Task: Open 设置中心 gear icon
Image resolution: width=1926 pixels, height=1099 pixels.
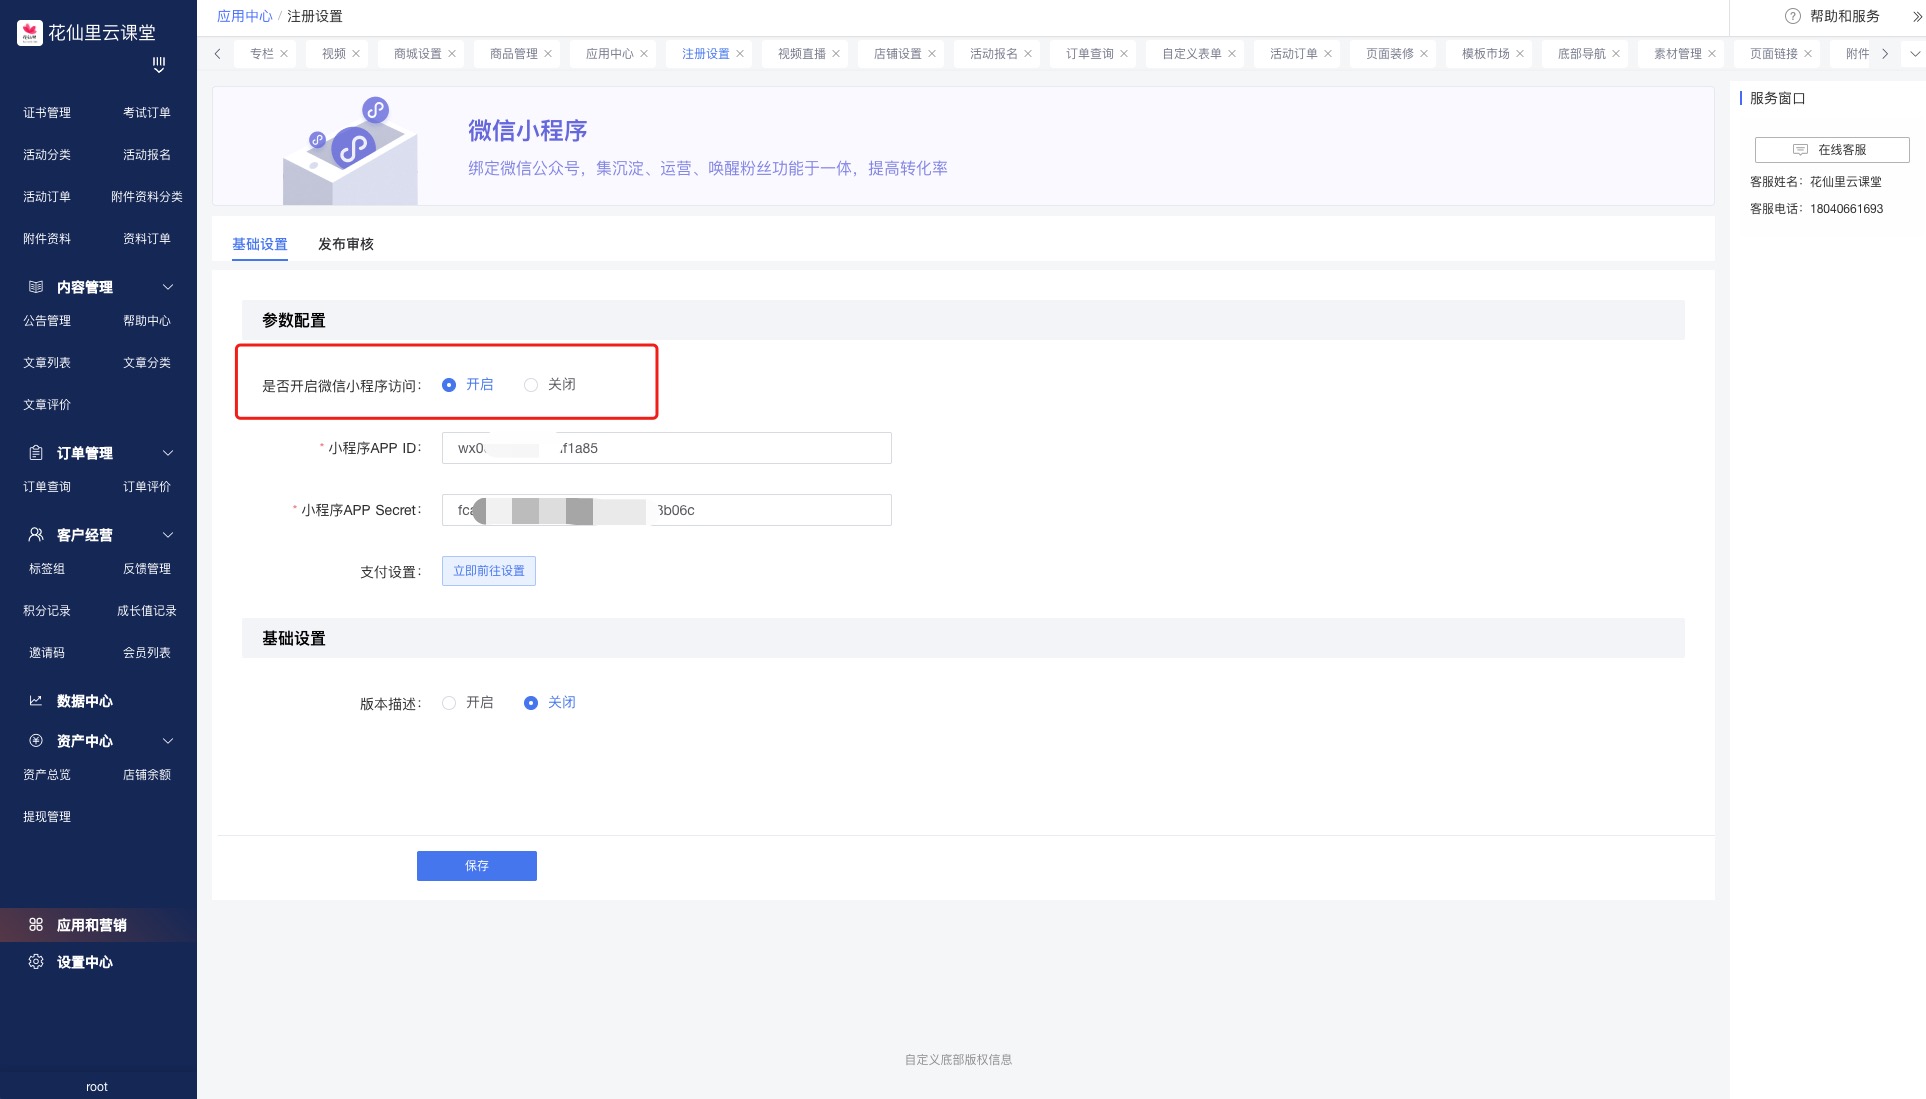Action: (36, 962)
